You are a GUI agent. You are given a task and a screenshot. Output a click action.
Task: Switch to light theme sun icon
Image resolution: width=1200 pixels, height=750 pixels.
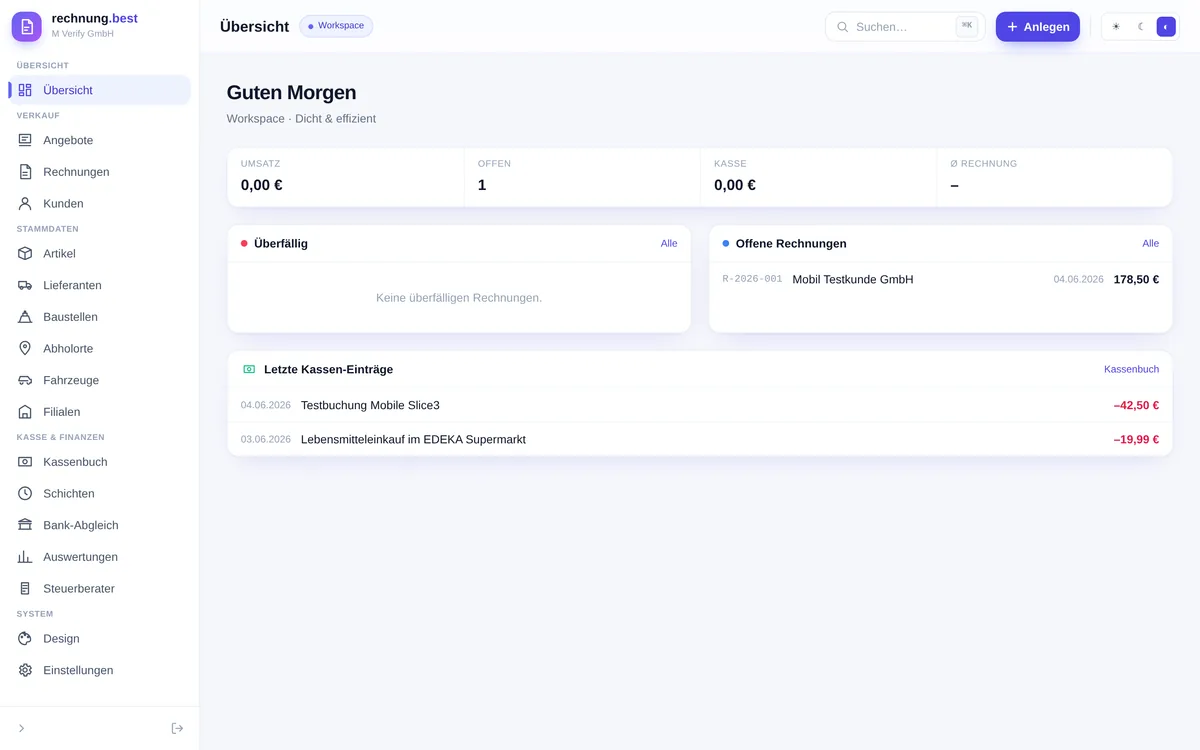coord(1116,27)
